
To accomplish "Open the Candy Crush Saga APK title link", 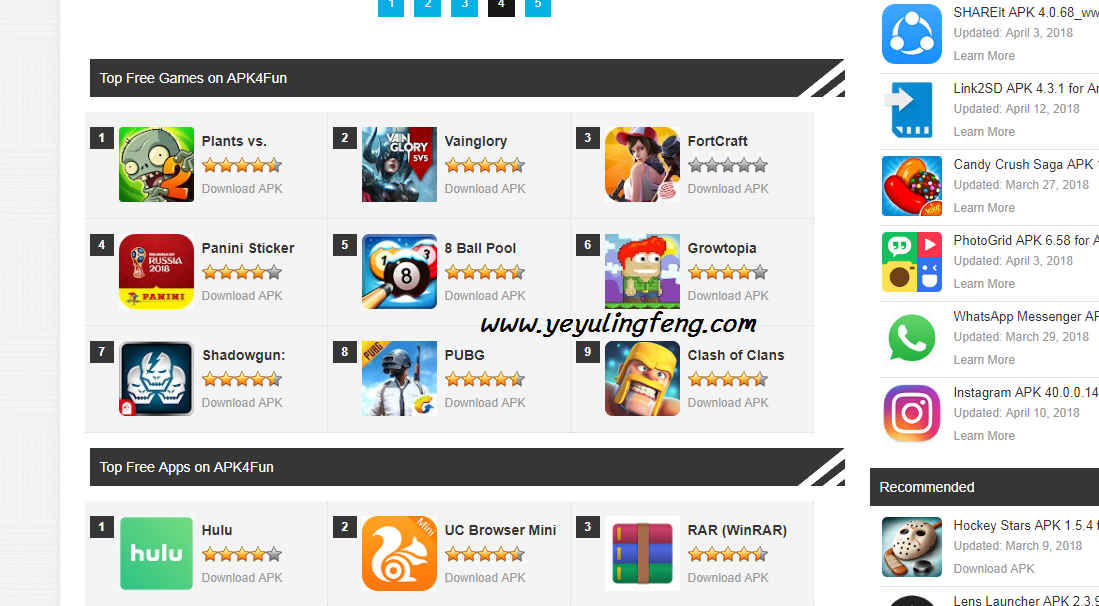I will (x=1026, y=165).
